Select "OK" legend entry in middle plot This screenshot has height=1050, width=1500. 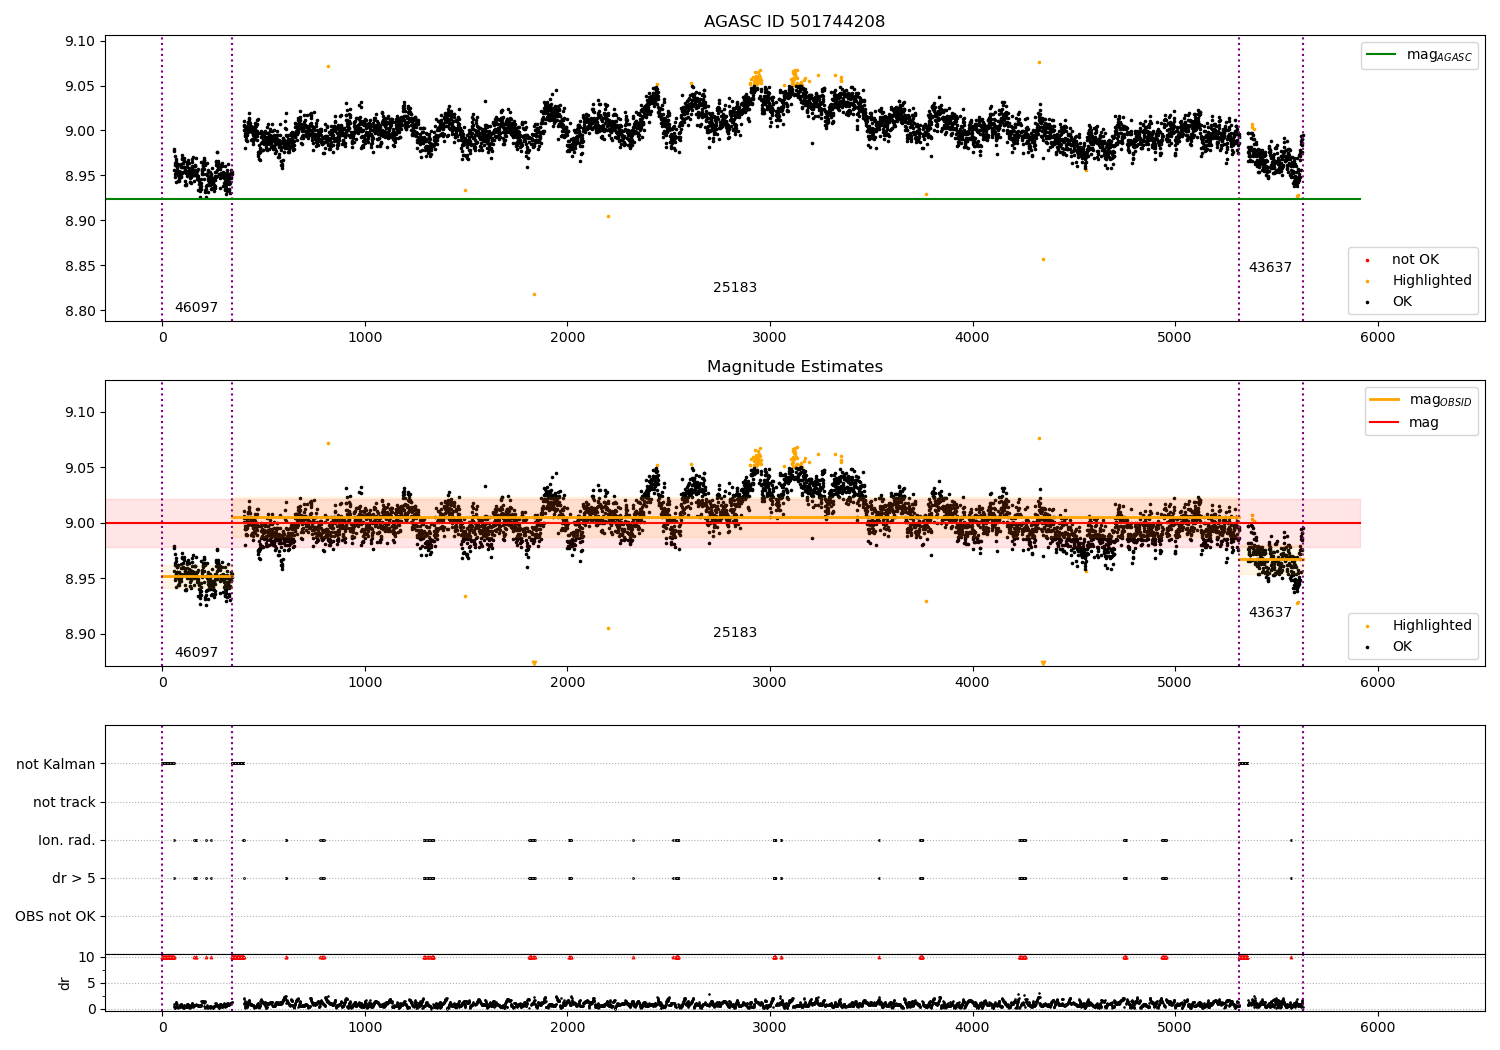1402,647
